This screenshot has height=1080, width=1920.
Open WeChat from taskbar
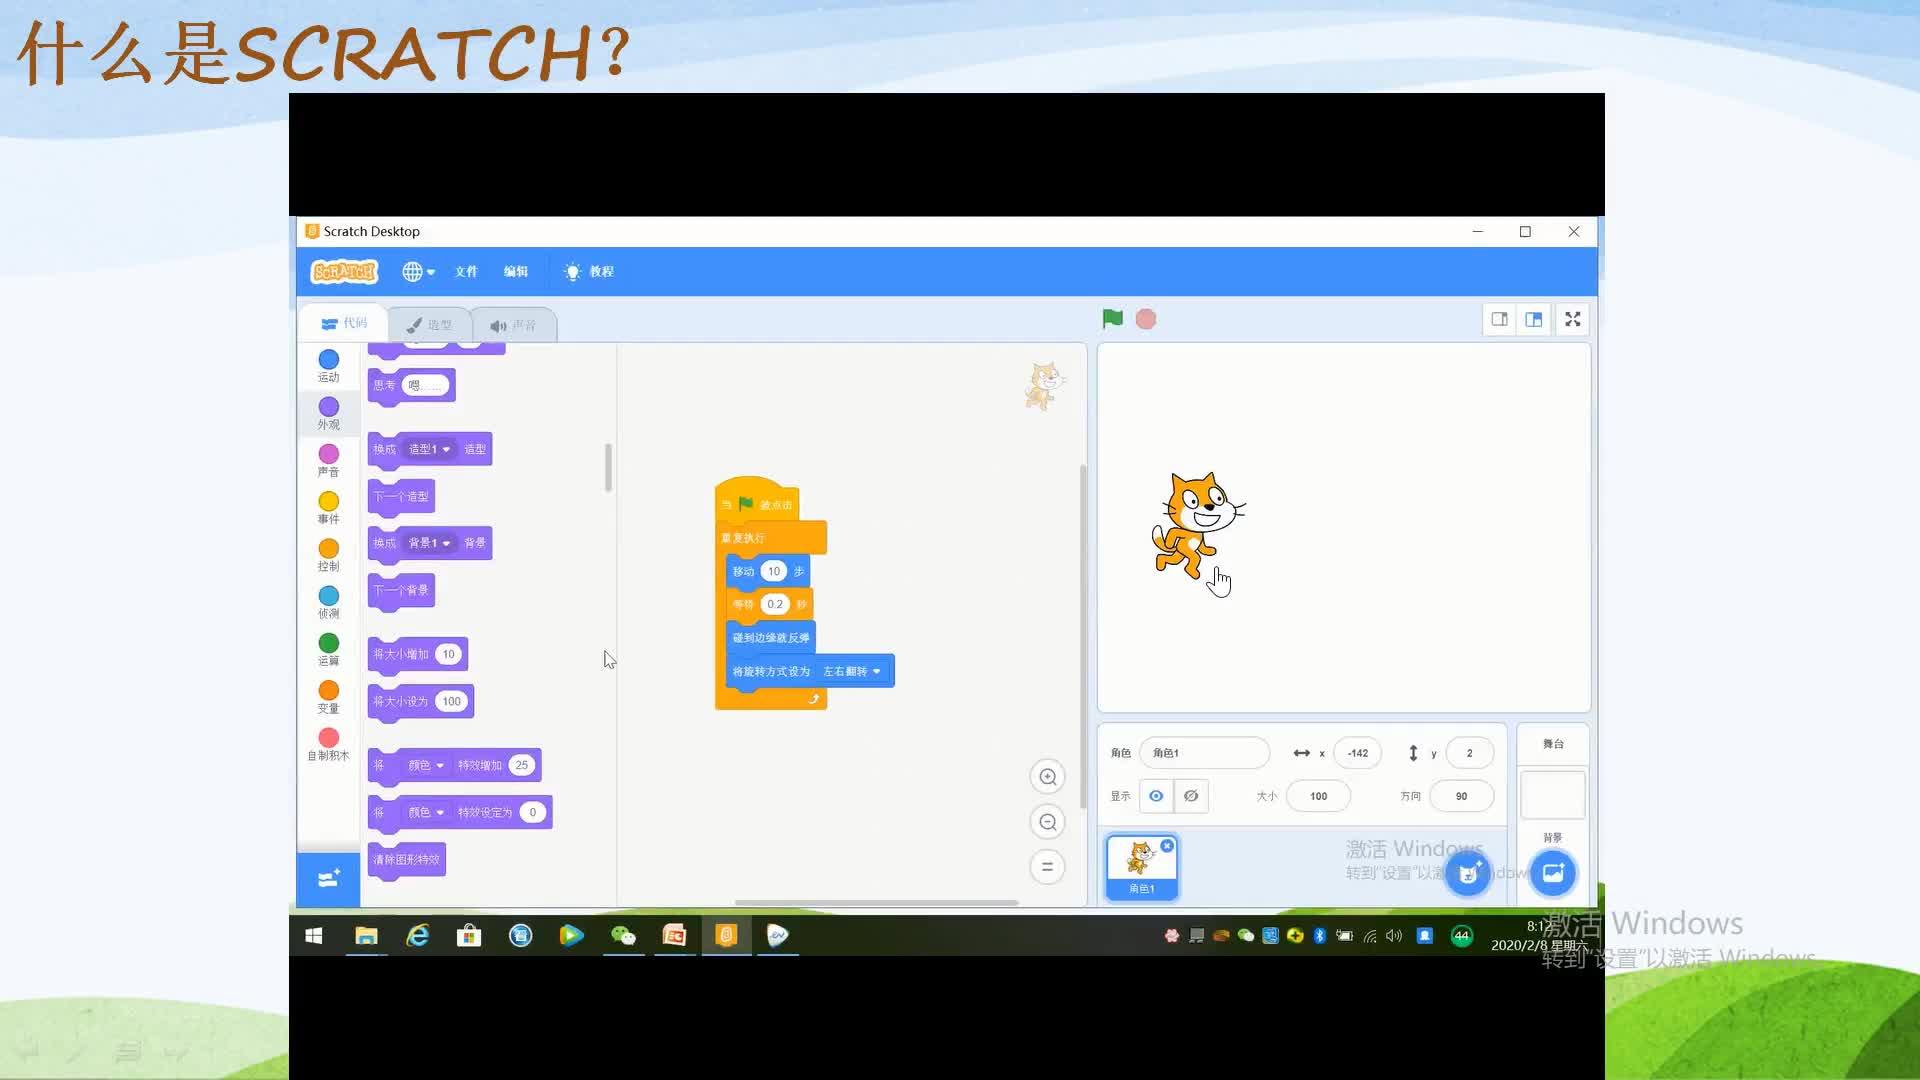tap(623, 935)
